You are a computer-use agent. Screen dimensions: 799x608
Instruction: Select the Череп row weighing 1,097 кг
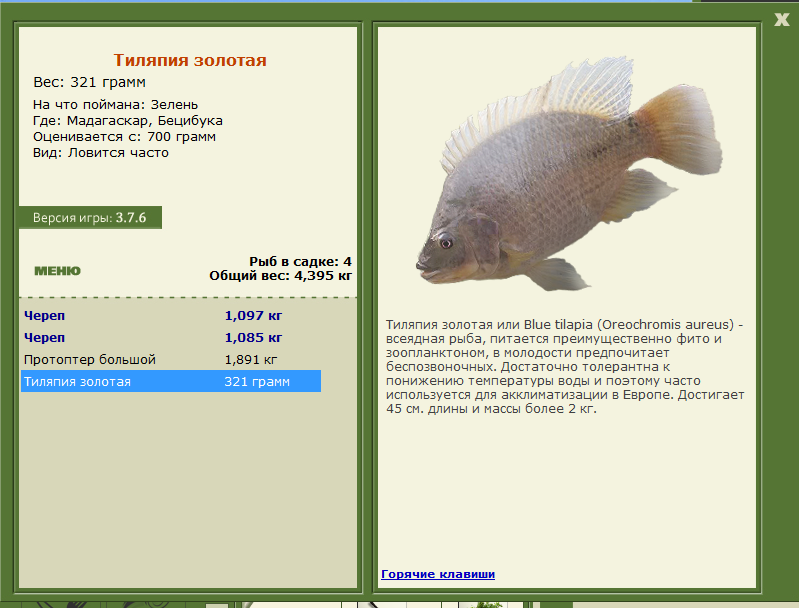(171, 315)
